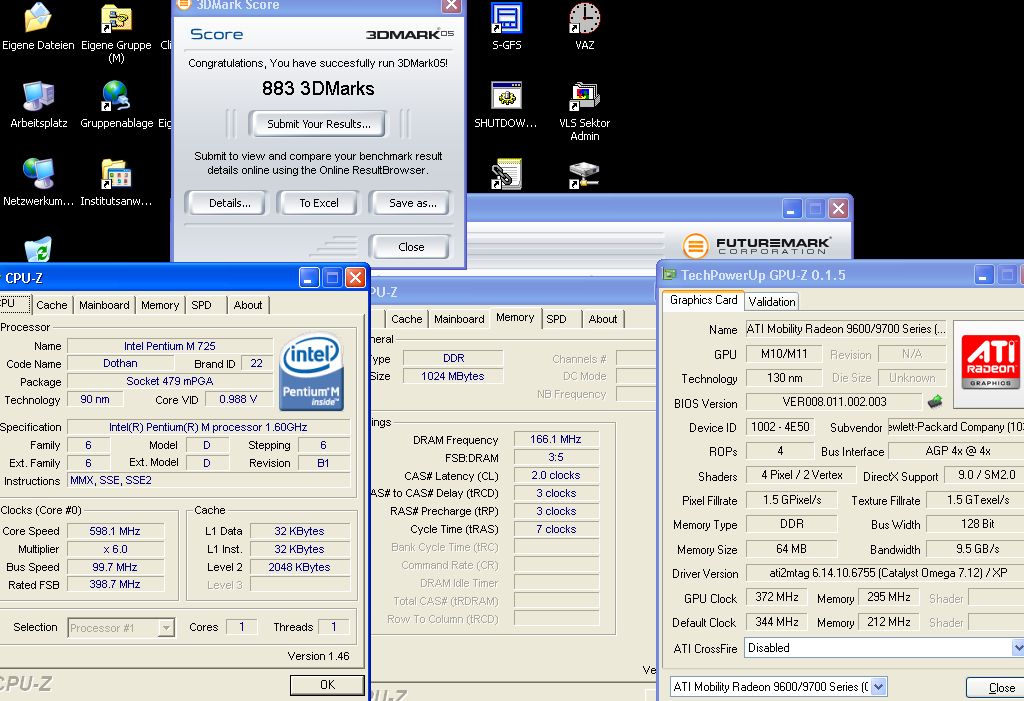Select the Recycle Bin desktop icon
The width and height of the screenshot is (1024, 701).
tap(38, 249)
